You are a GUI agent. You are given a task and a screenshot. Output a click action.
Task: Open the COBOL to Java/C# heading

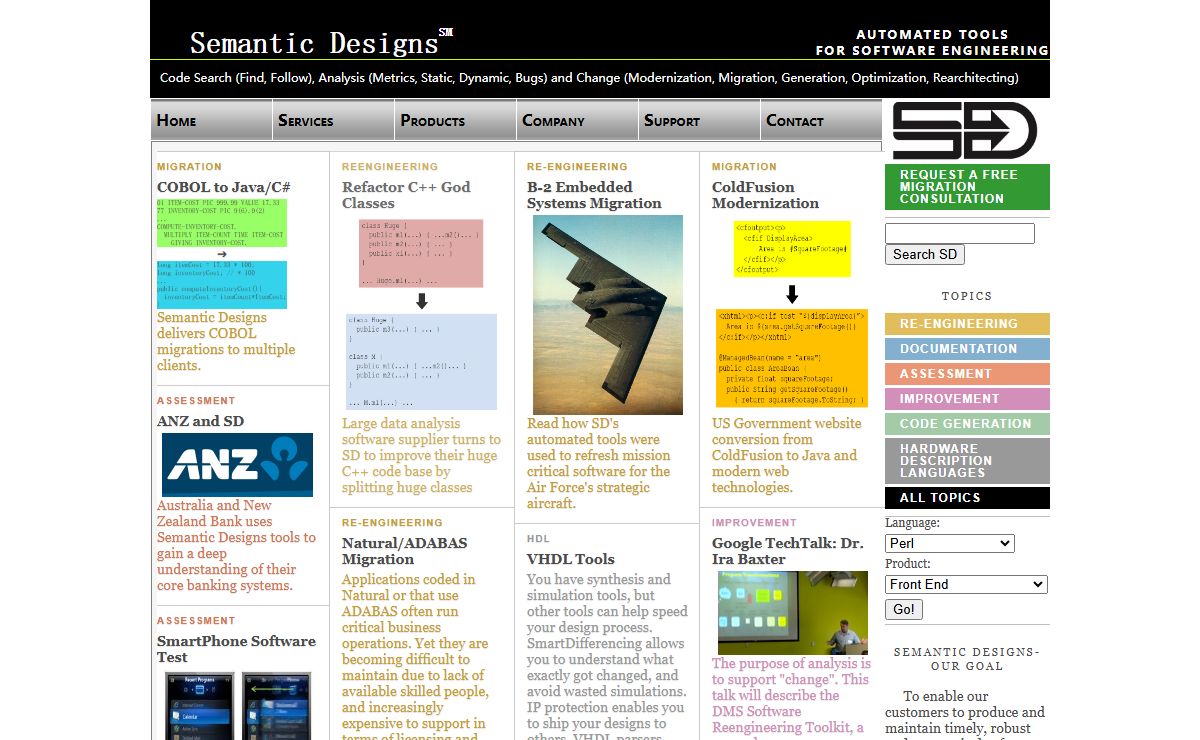pyautogui.click(x=224, y=187)
